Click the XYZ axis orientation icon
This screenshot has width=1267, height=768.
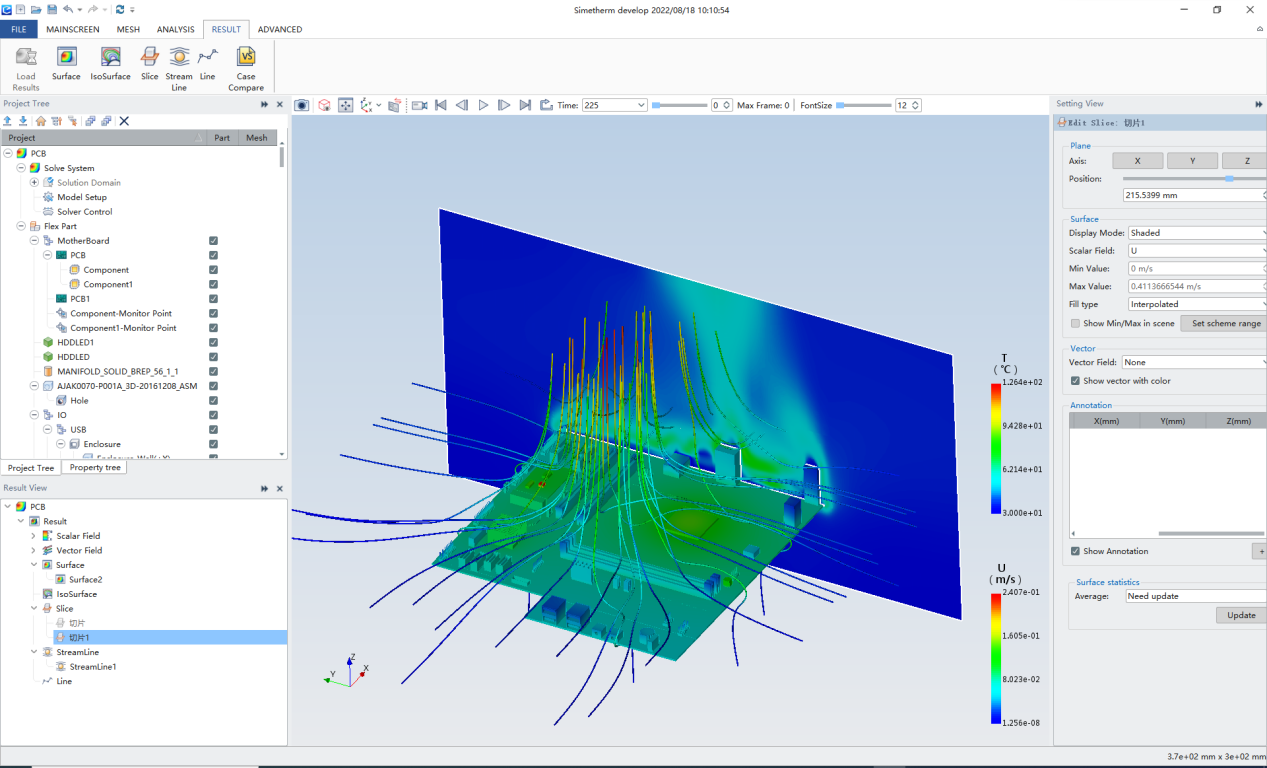click(x=367, y=105)
